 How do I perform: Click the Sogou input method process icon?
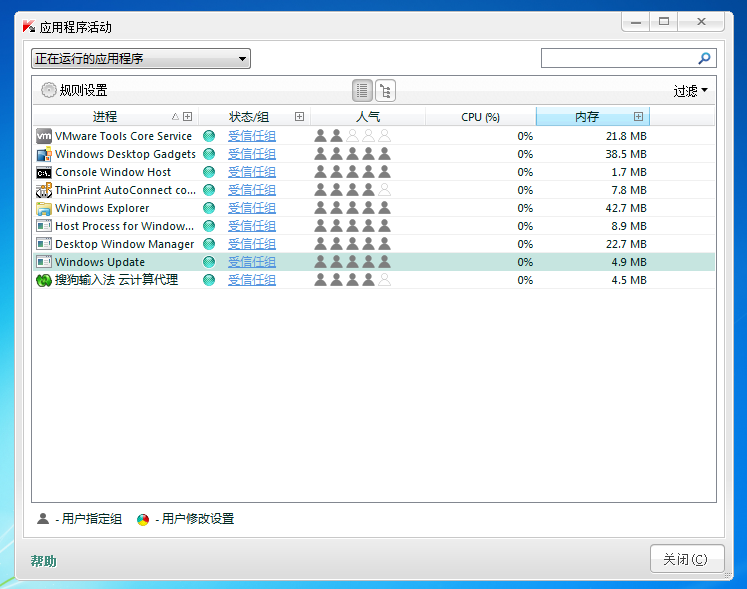pos(43,280)
